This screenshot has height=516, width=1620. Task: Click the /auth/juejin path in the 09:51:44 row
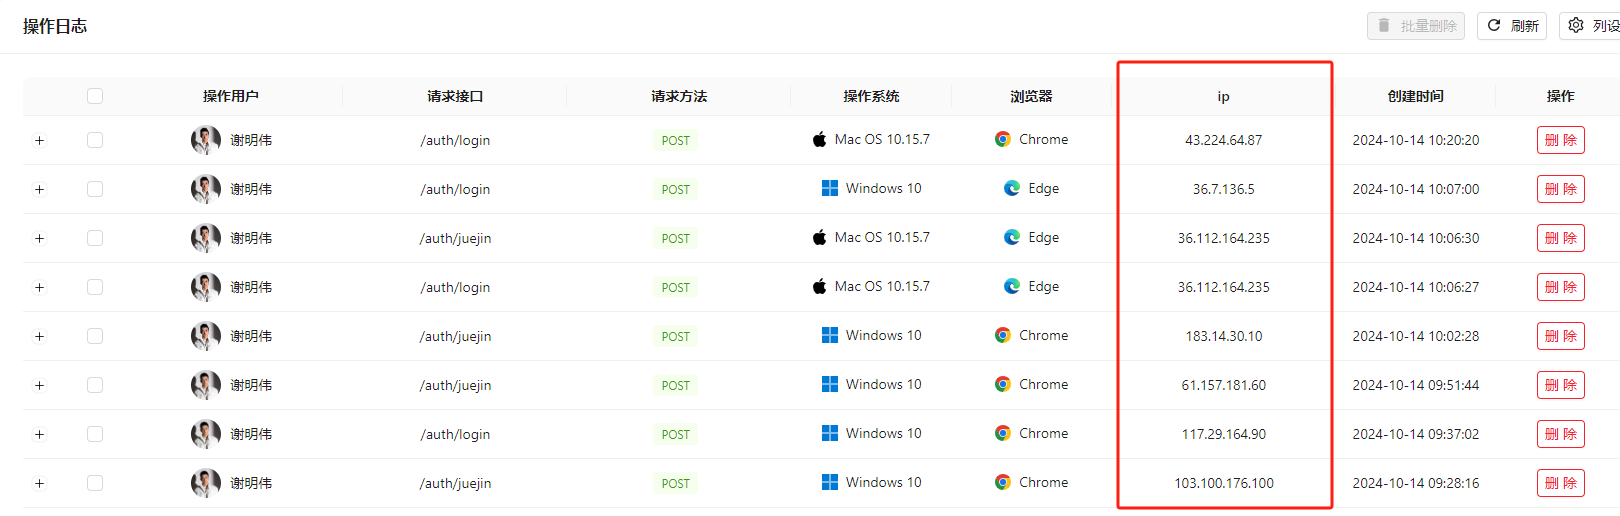click(x=455, y=385)
